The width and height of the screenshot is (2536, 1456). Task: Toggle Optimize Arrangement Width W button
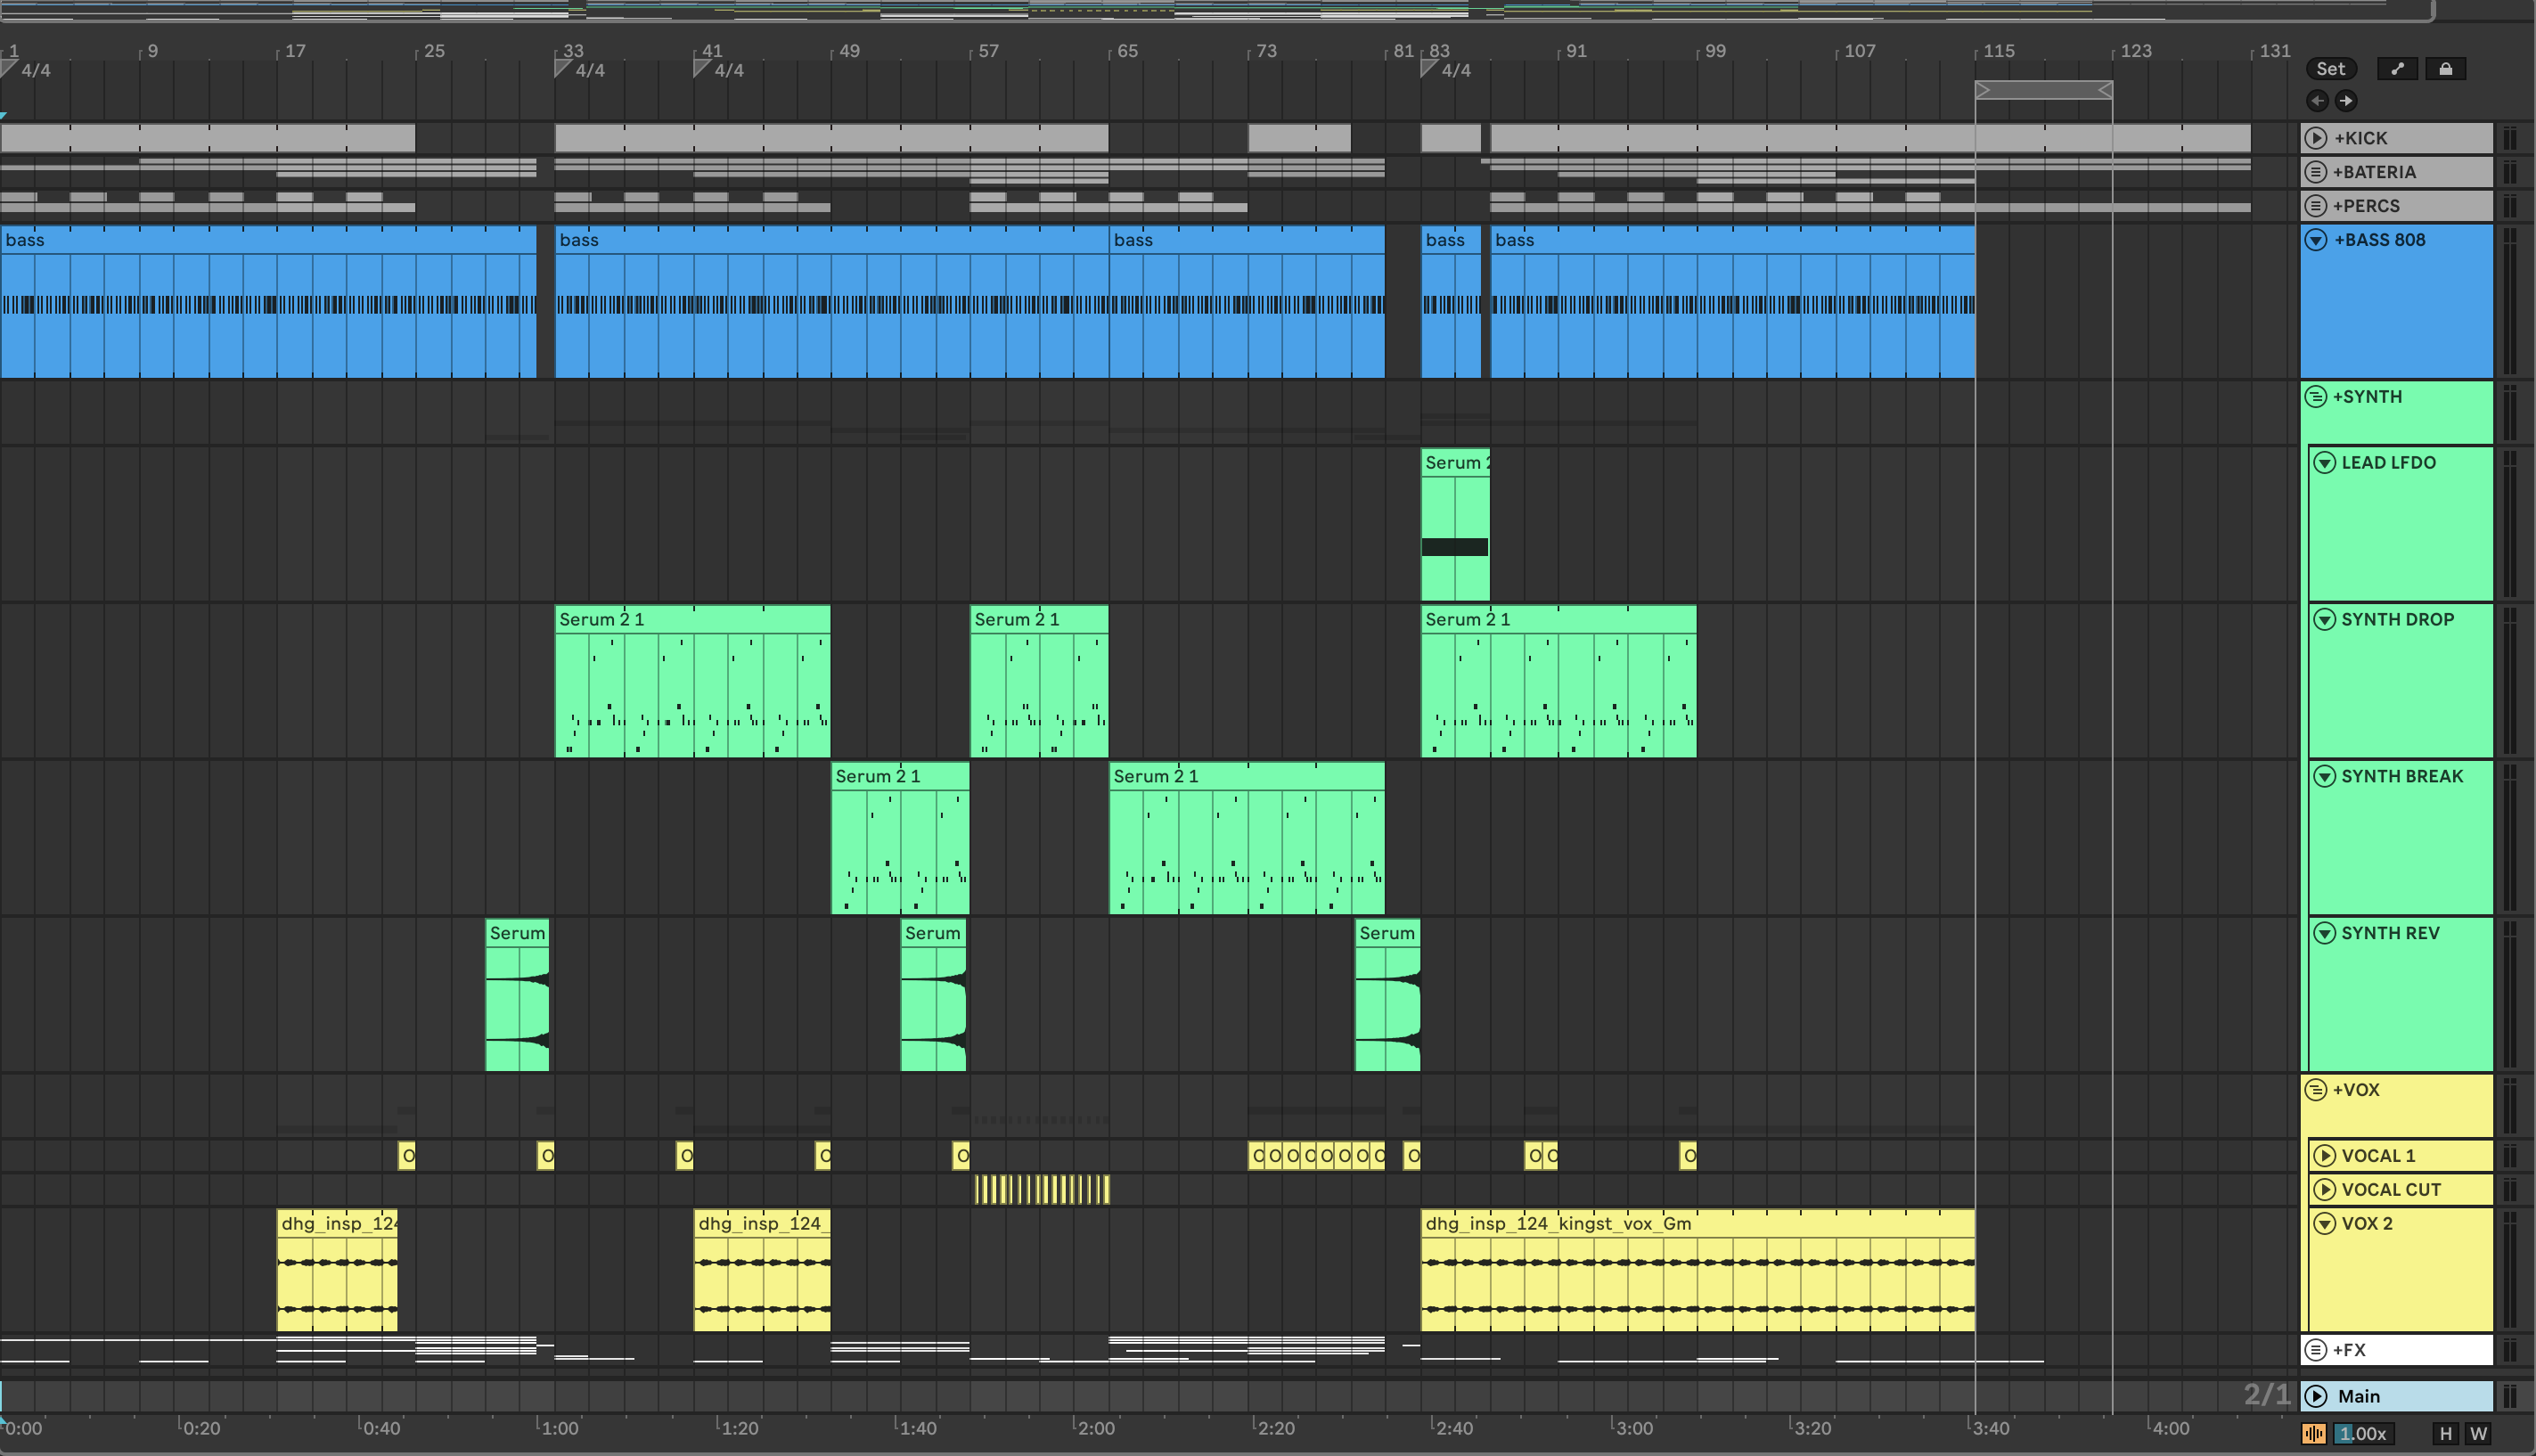(2478, 1433)
